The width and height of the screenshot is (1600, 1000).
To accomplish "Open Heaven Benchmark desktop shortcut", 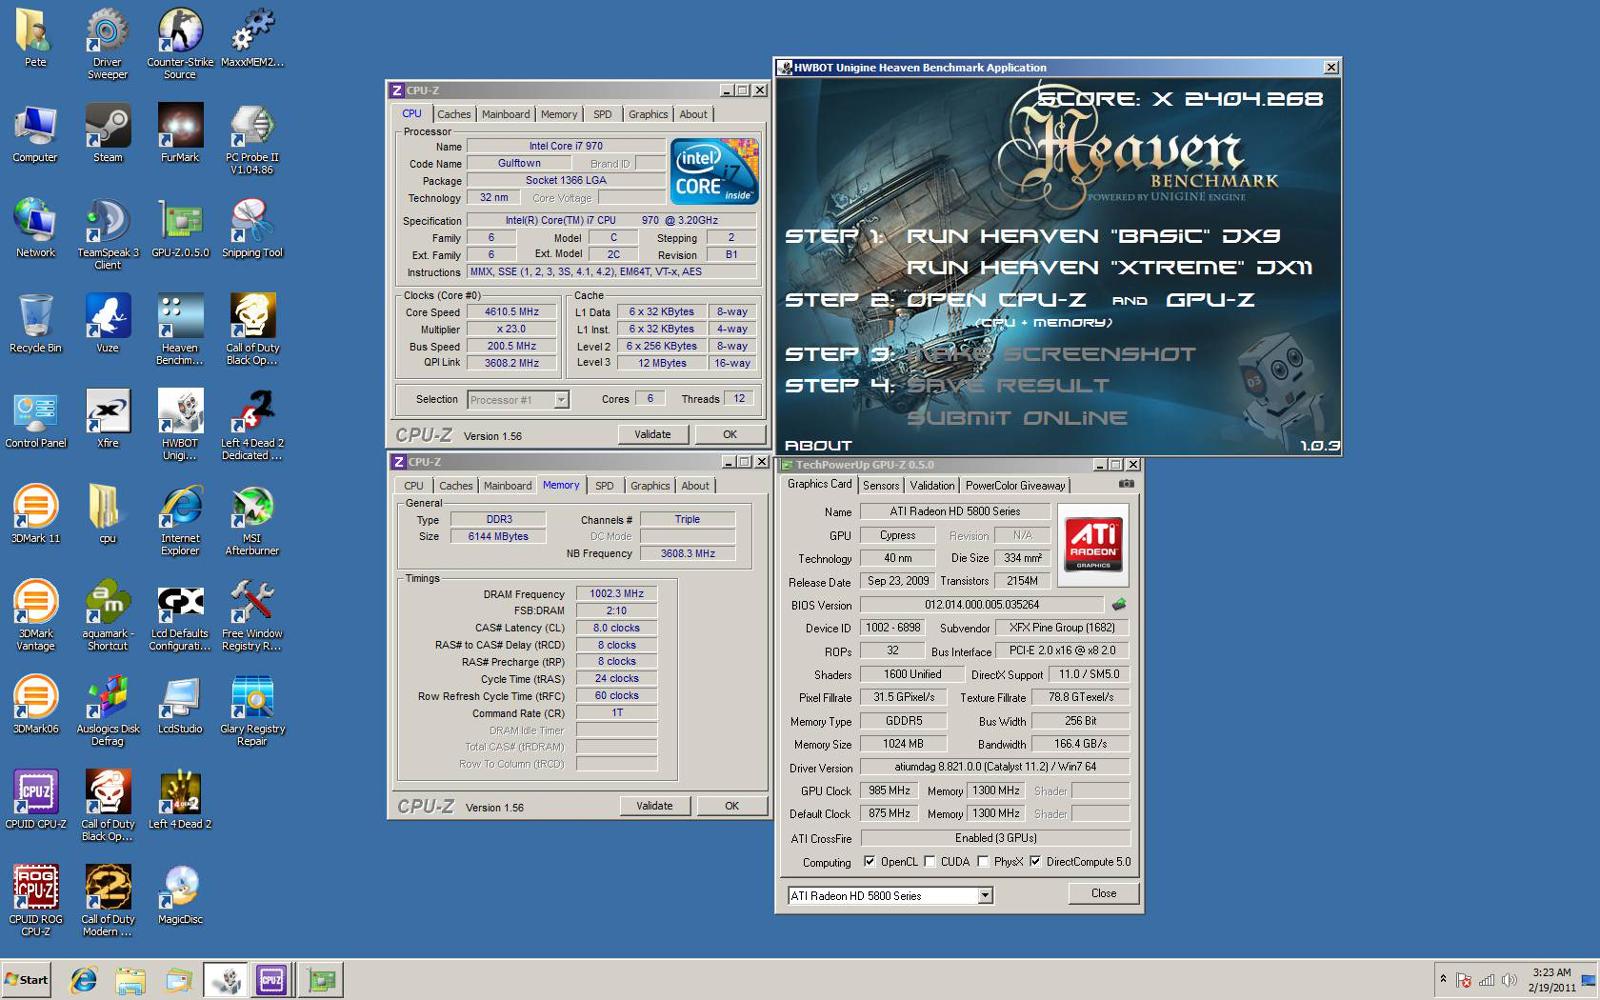I will coord(180,328).
